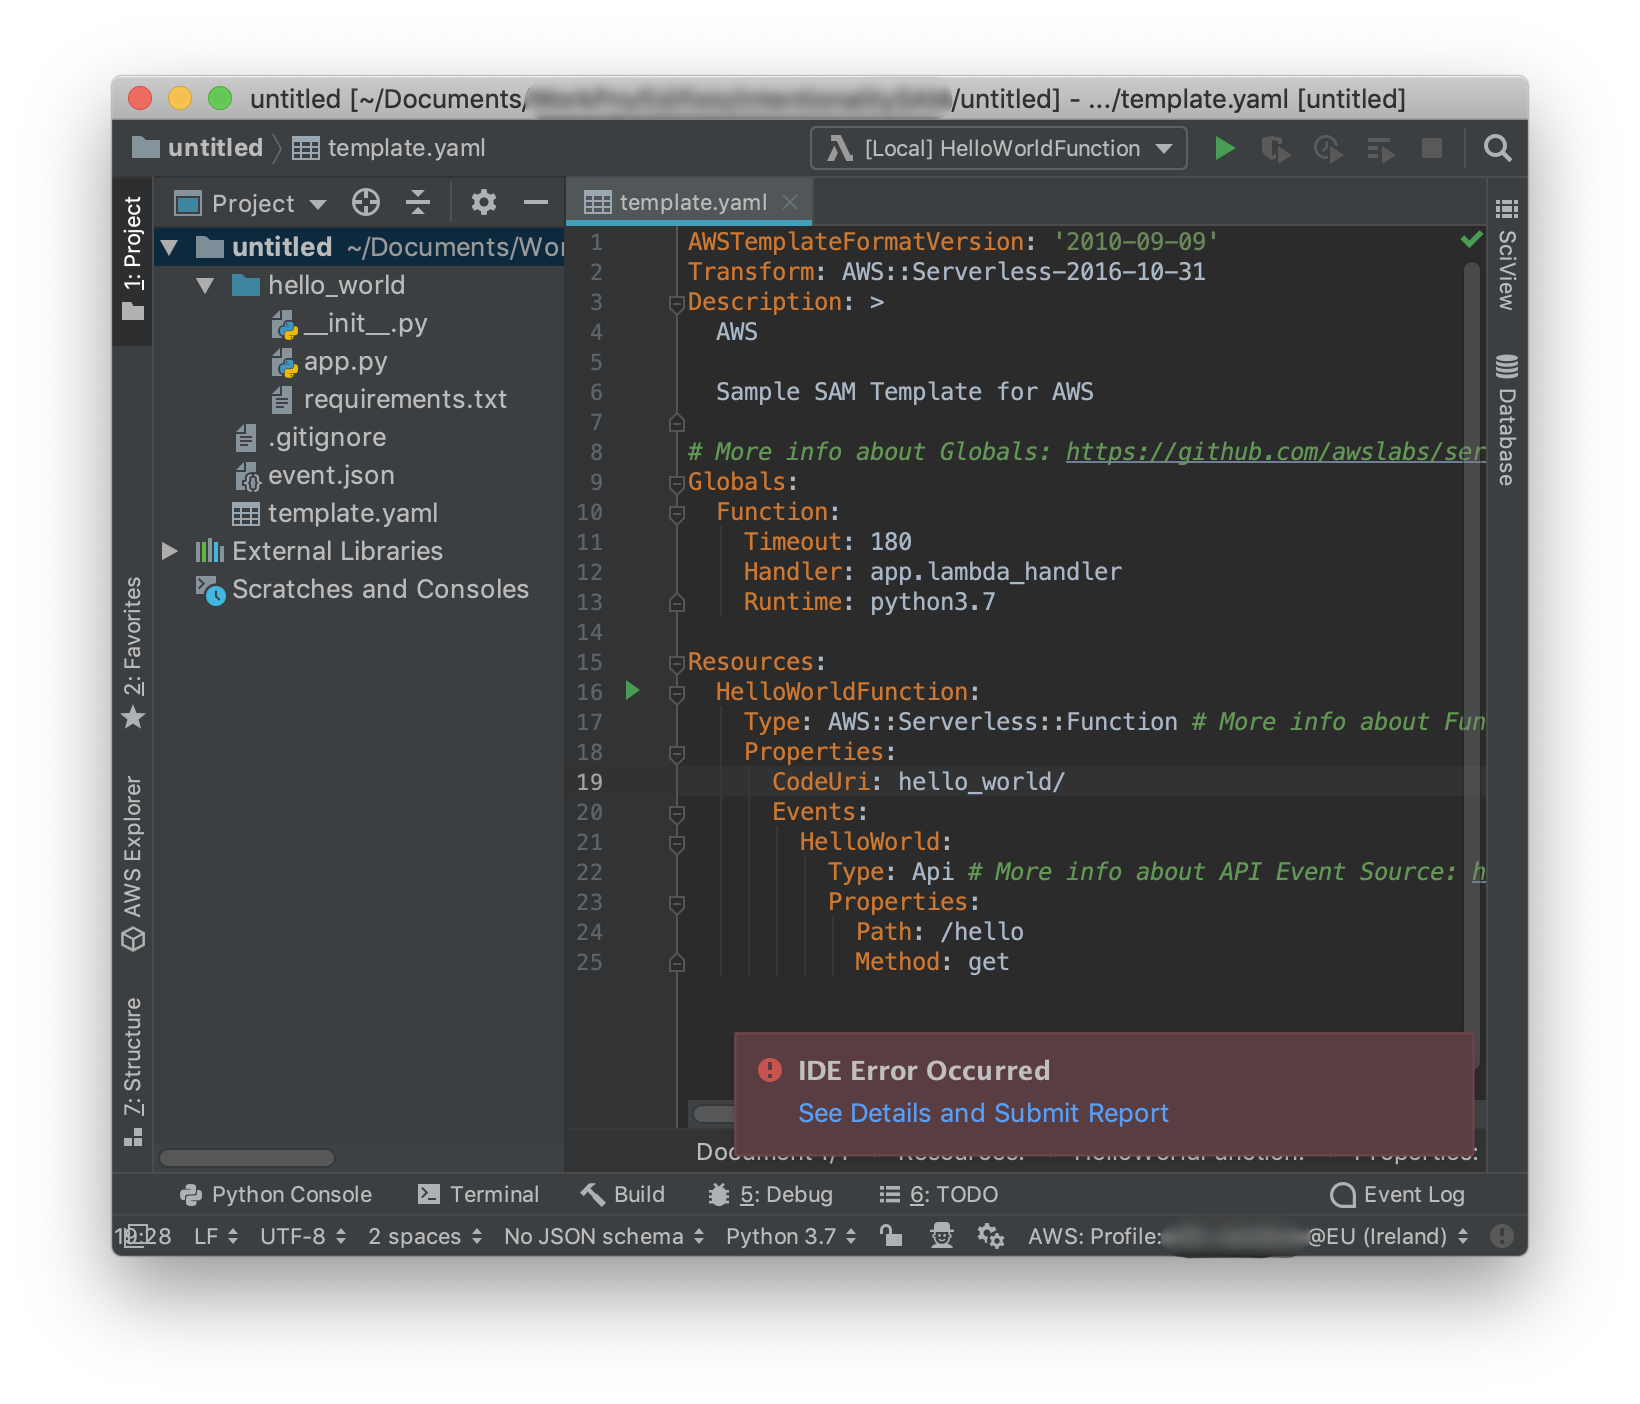
Task: Click See Details and Submit Report link
Action: coord(982,1112)
